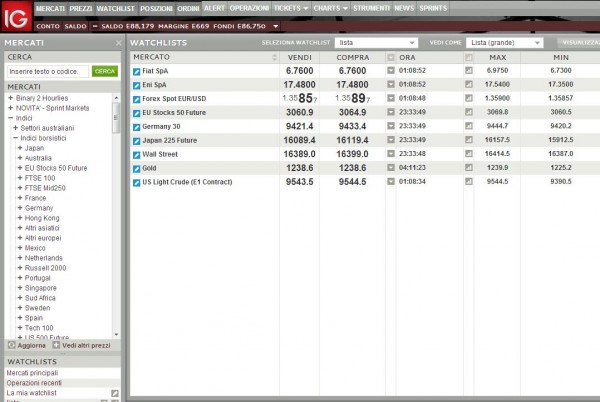Viewport: 600px width, 402px height.
Task: Close the Mercati panel with the X
Action: click(119, 43)
